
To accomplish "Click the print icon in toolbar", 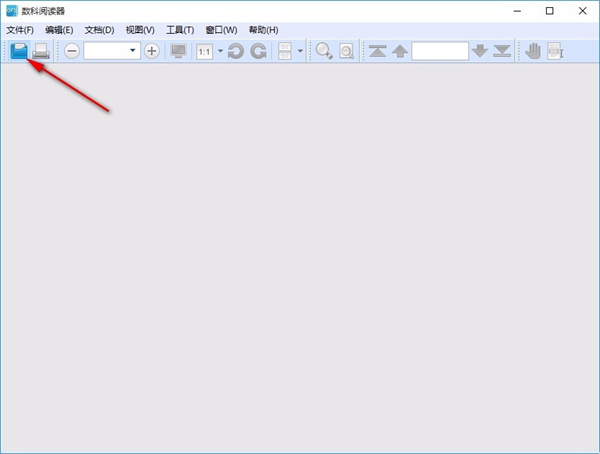I will pyautogui.click(x=42, y=51).
